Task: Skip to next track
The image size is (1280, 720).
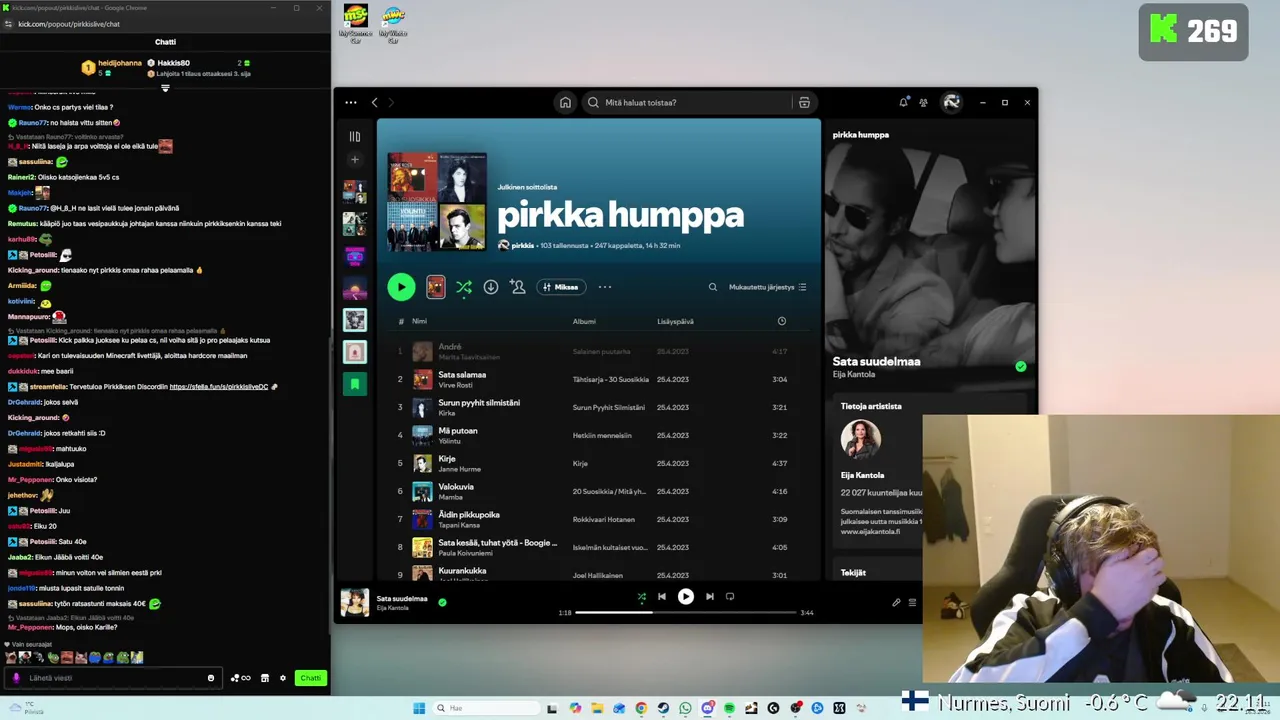Action: pyautogui.click(x=710, y=596)
